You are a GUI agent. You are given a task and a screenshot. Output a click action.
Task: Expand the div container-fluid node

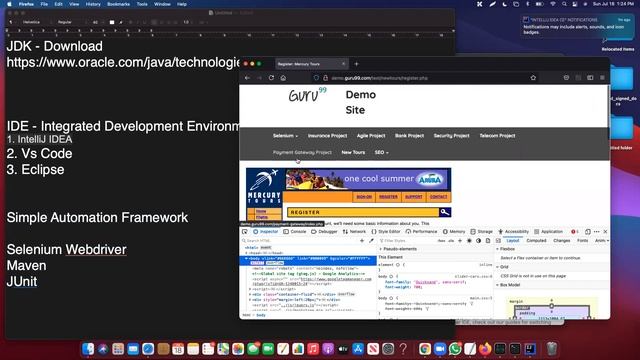[x=250, y=294]
